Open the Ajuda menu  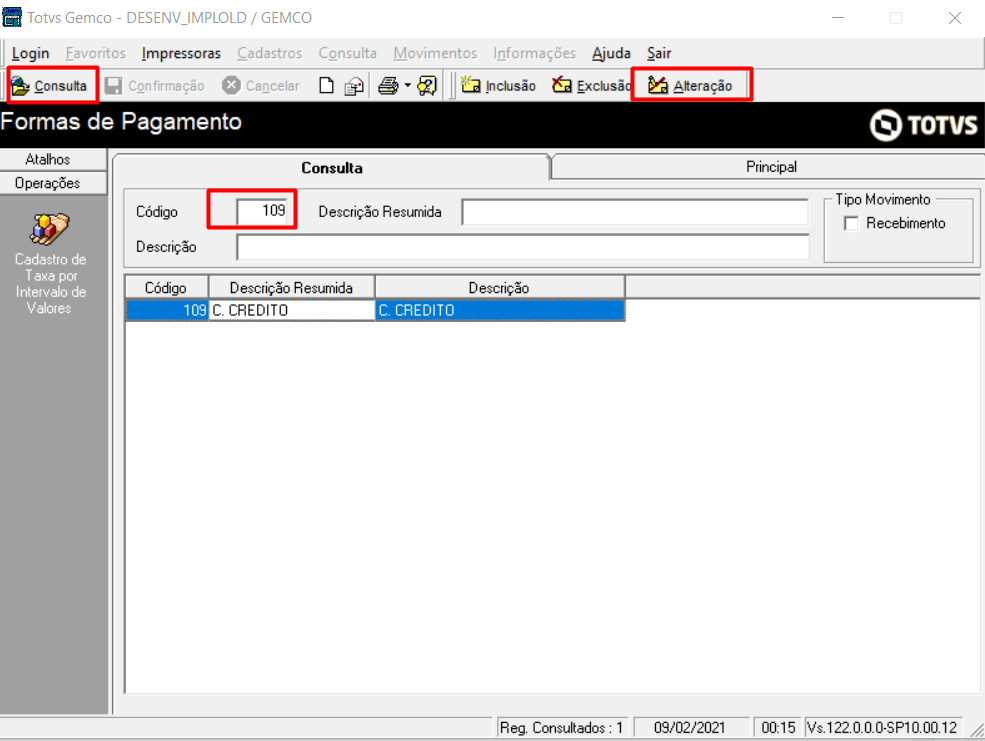point(611,53)
